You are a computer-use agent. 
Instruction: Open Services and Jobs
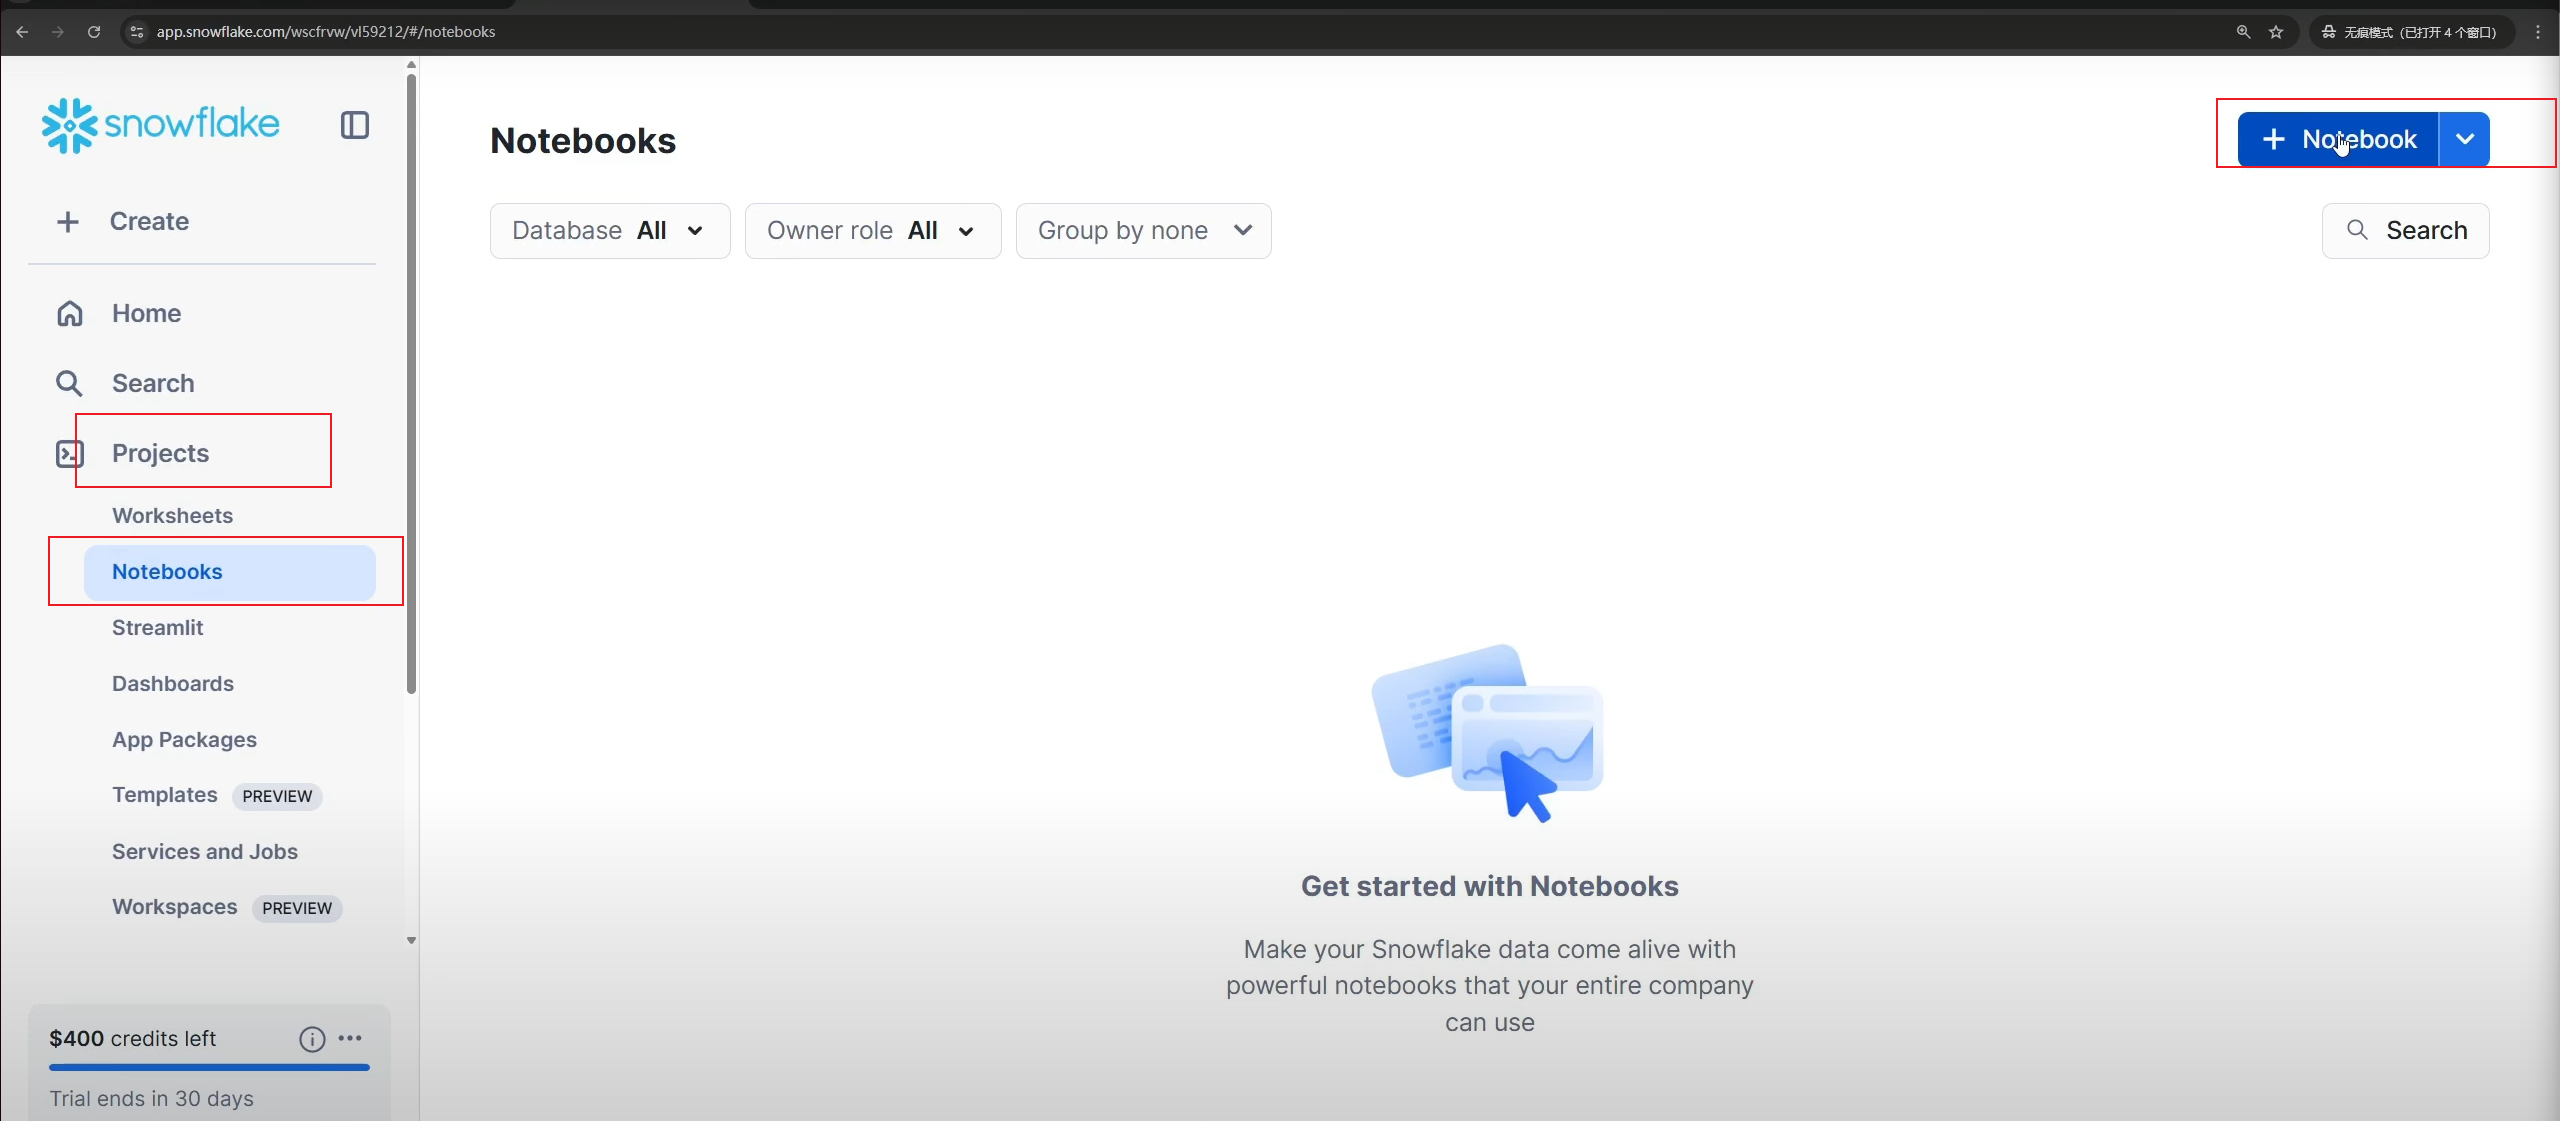tap(205, 852)
